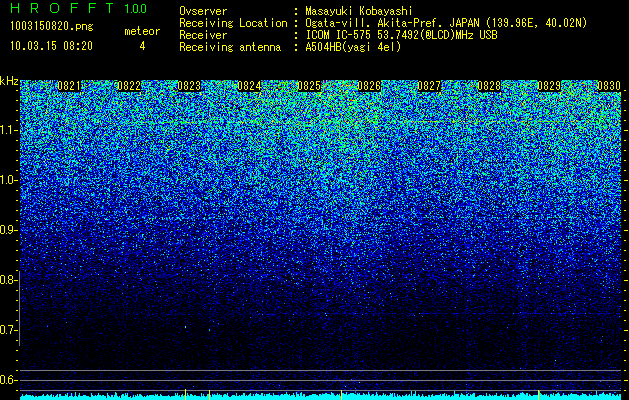
Task: Click the 1.1 kHz axis label
Action: click(7, 130)
